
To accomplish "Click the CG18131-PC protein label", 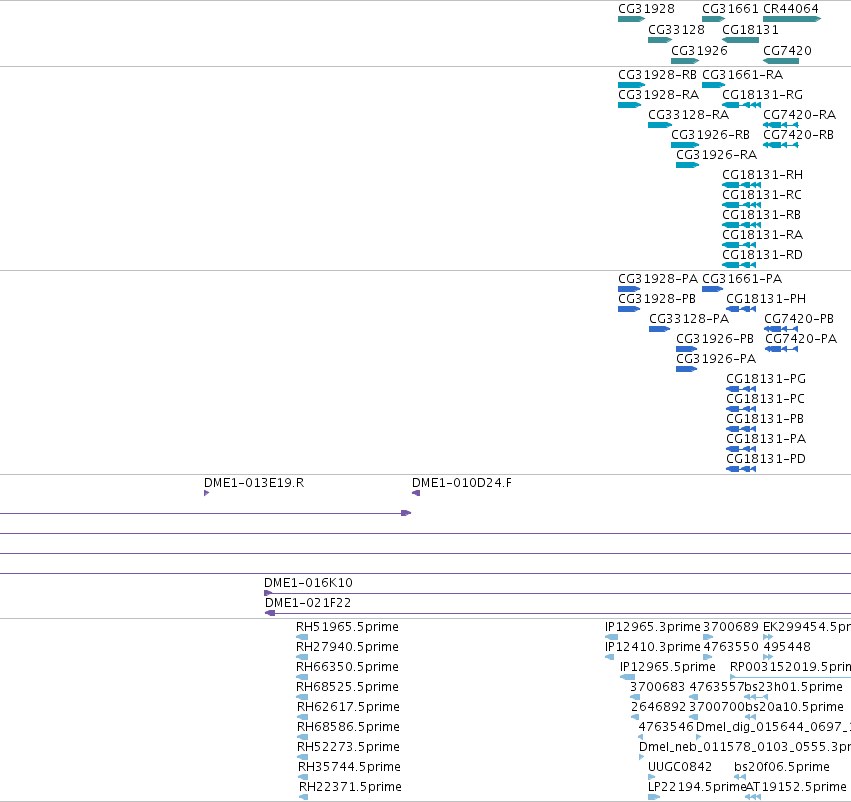I will coord(765,399).
